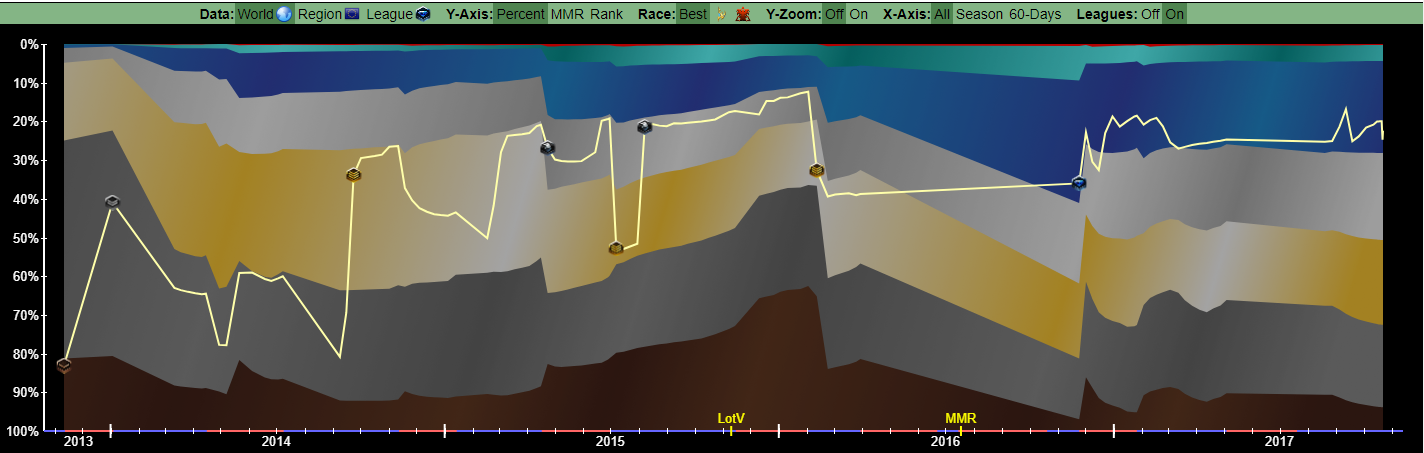Click the 40% y-axis label
1424x453 pixels.
coord(26,199)
